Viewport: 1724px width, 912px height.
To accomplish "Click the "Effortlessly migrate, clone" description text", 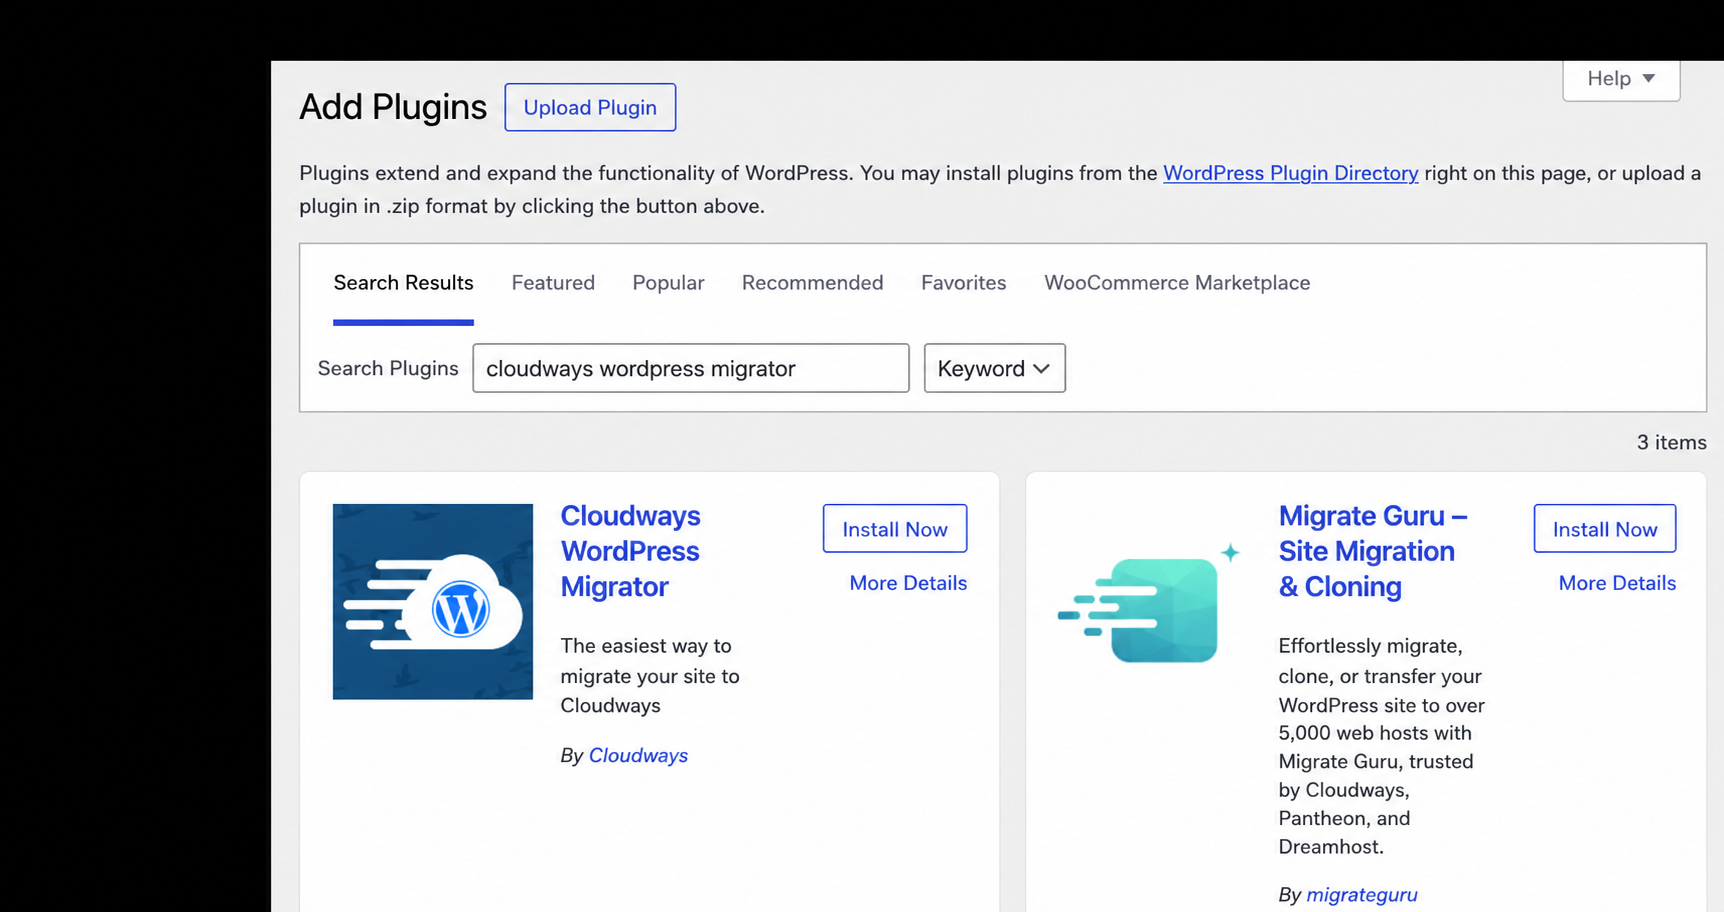I will (1381, 746).
